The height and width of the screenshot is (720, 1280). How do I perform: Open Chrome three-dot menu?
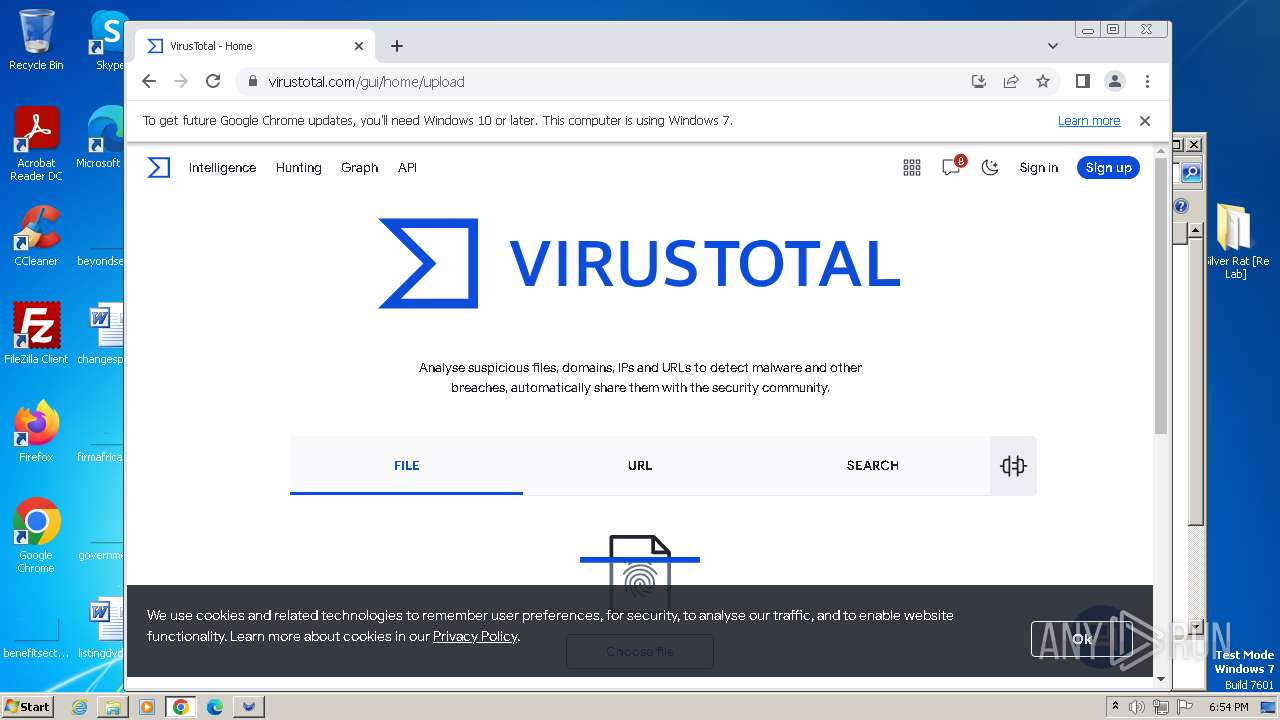[1147, 81]
